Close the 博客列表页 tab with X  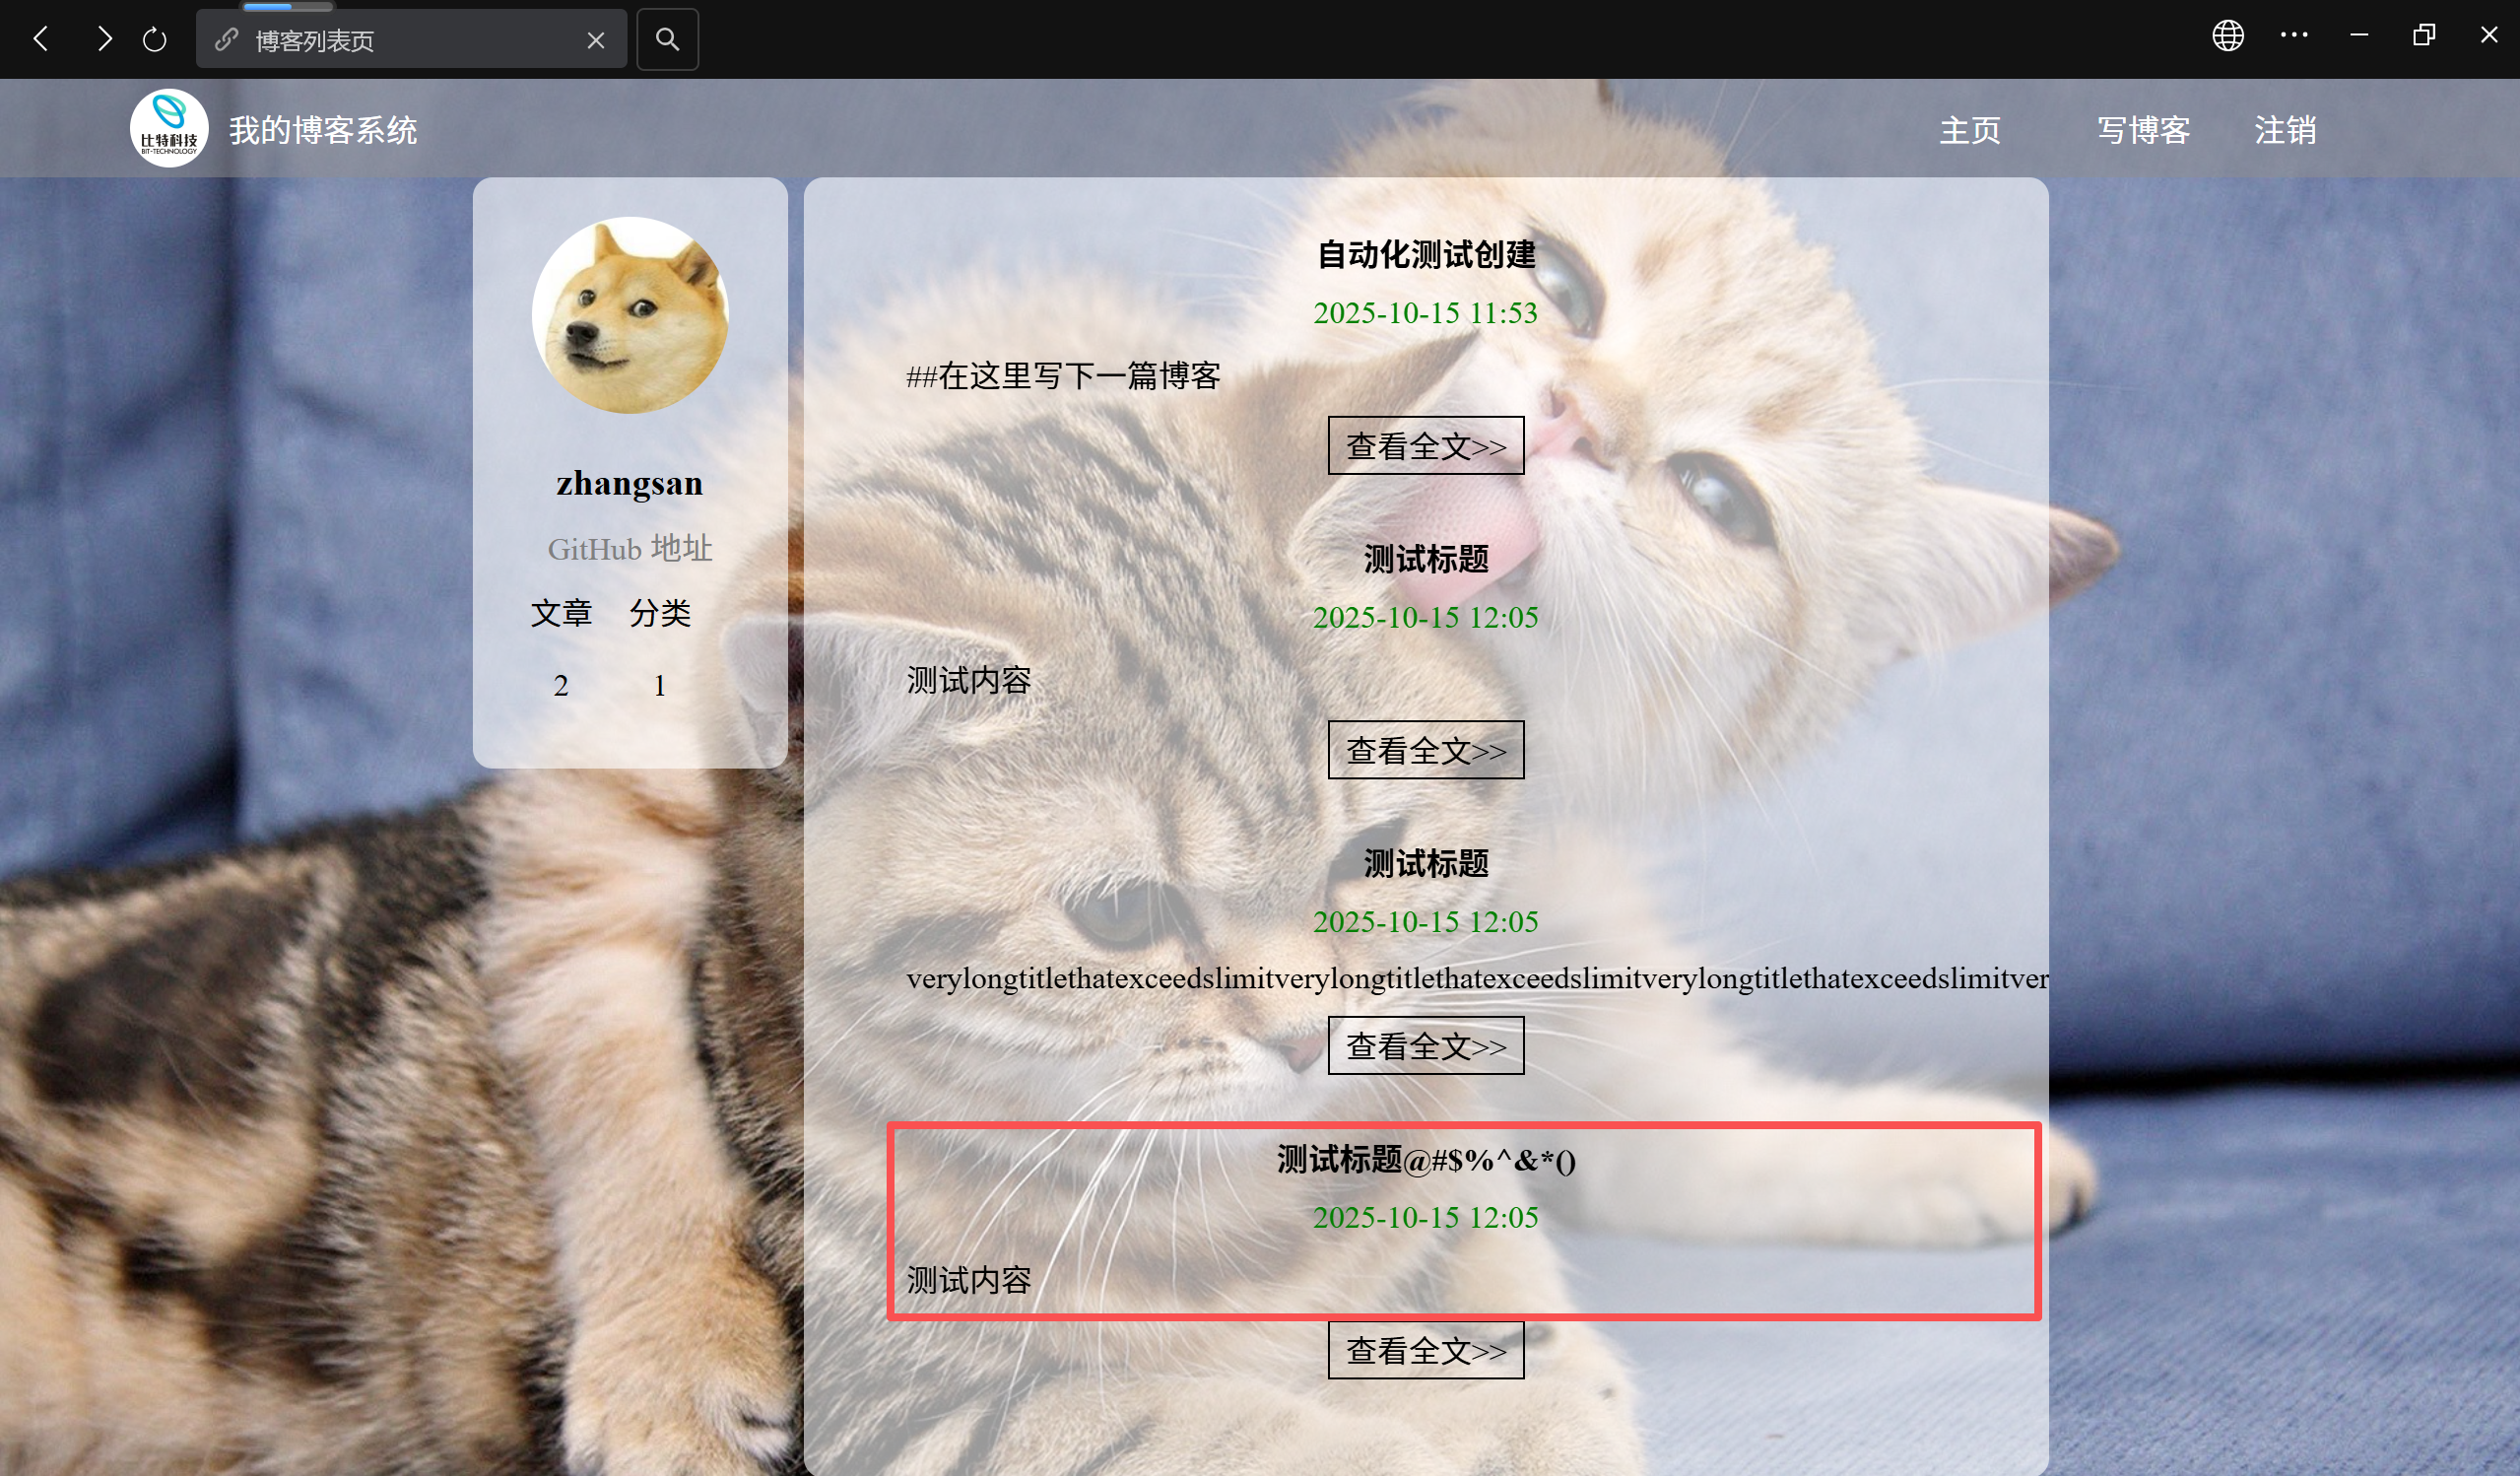(595, 40)
